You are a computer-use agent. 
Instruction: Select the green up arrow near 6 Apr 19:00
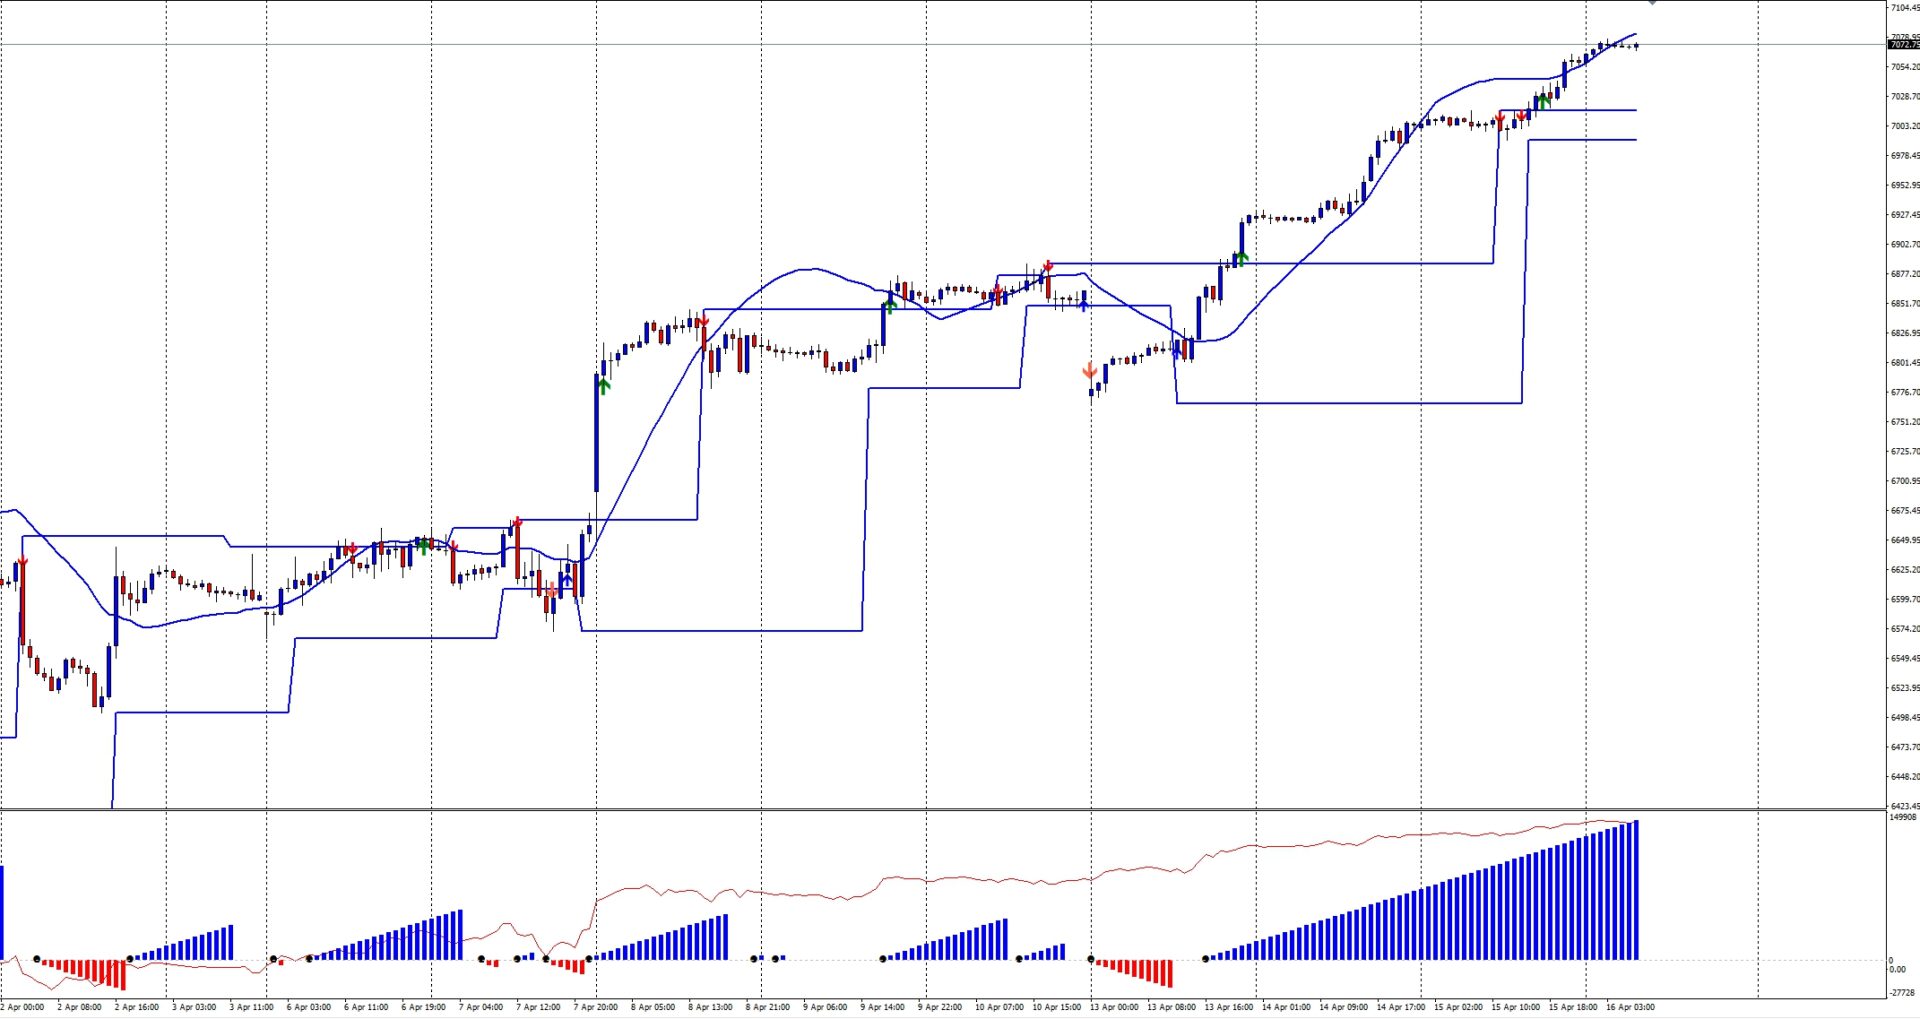point(424,546)
